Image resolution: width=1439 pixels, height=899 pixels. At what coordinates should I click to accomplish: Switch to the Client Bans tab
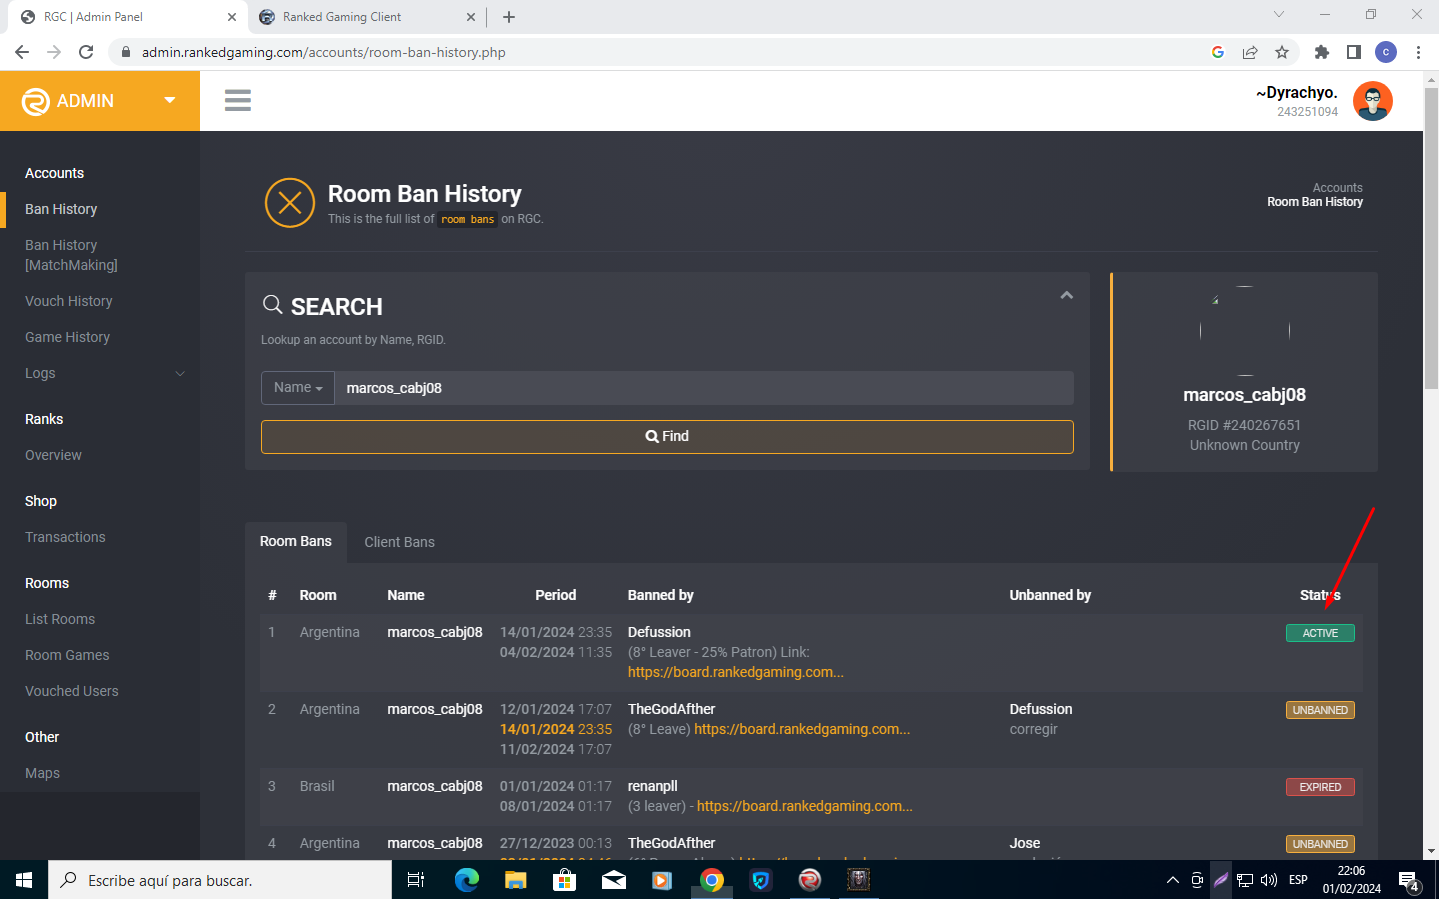coord(399,542)
